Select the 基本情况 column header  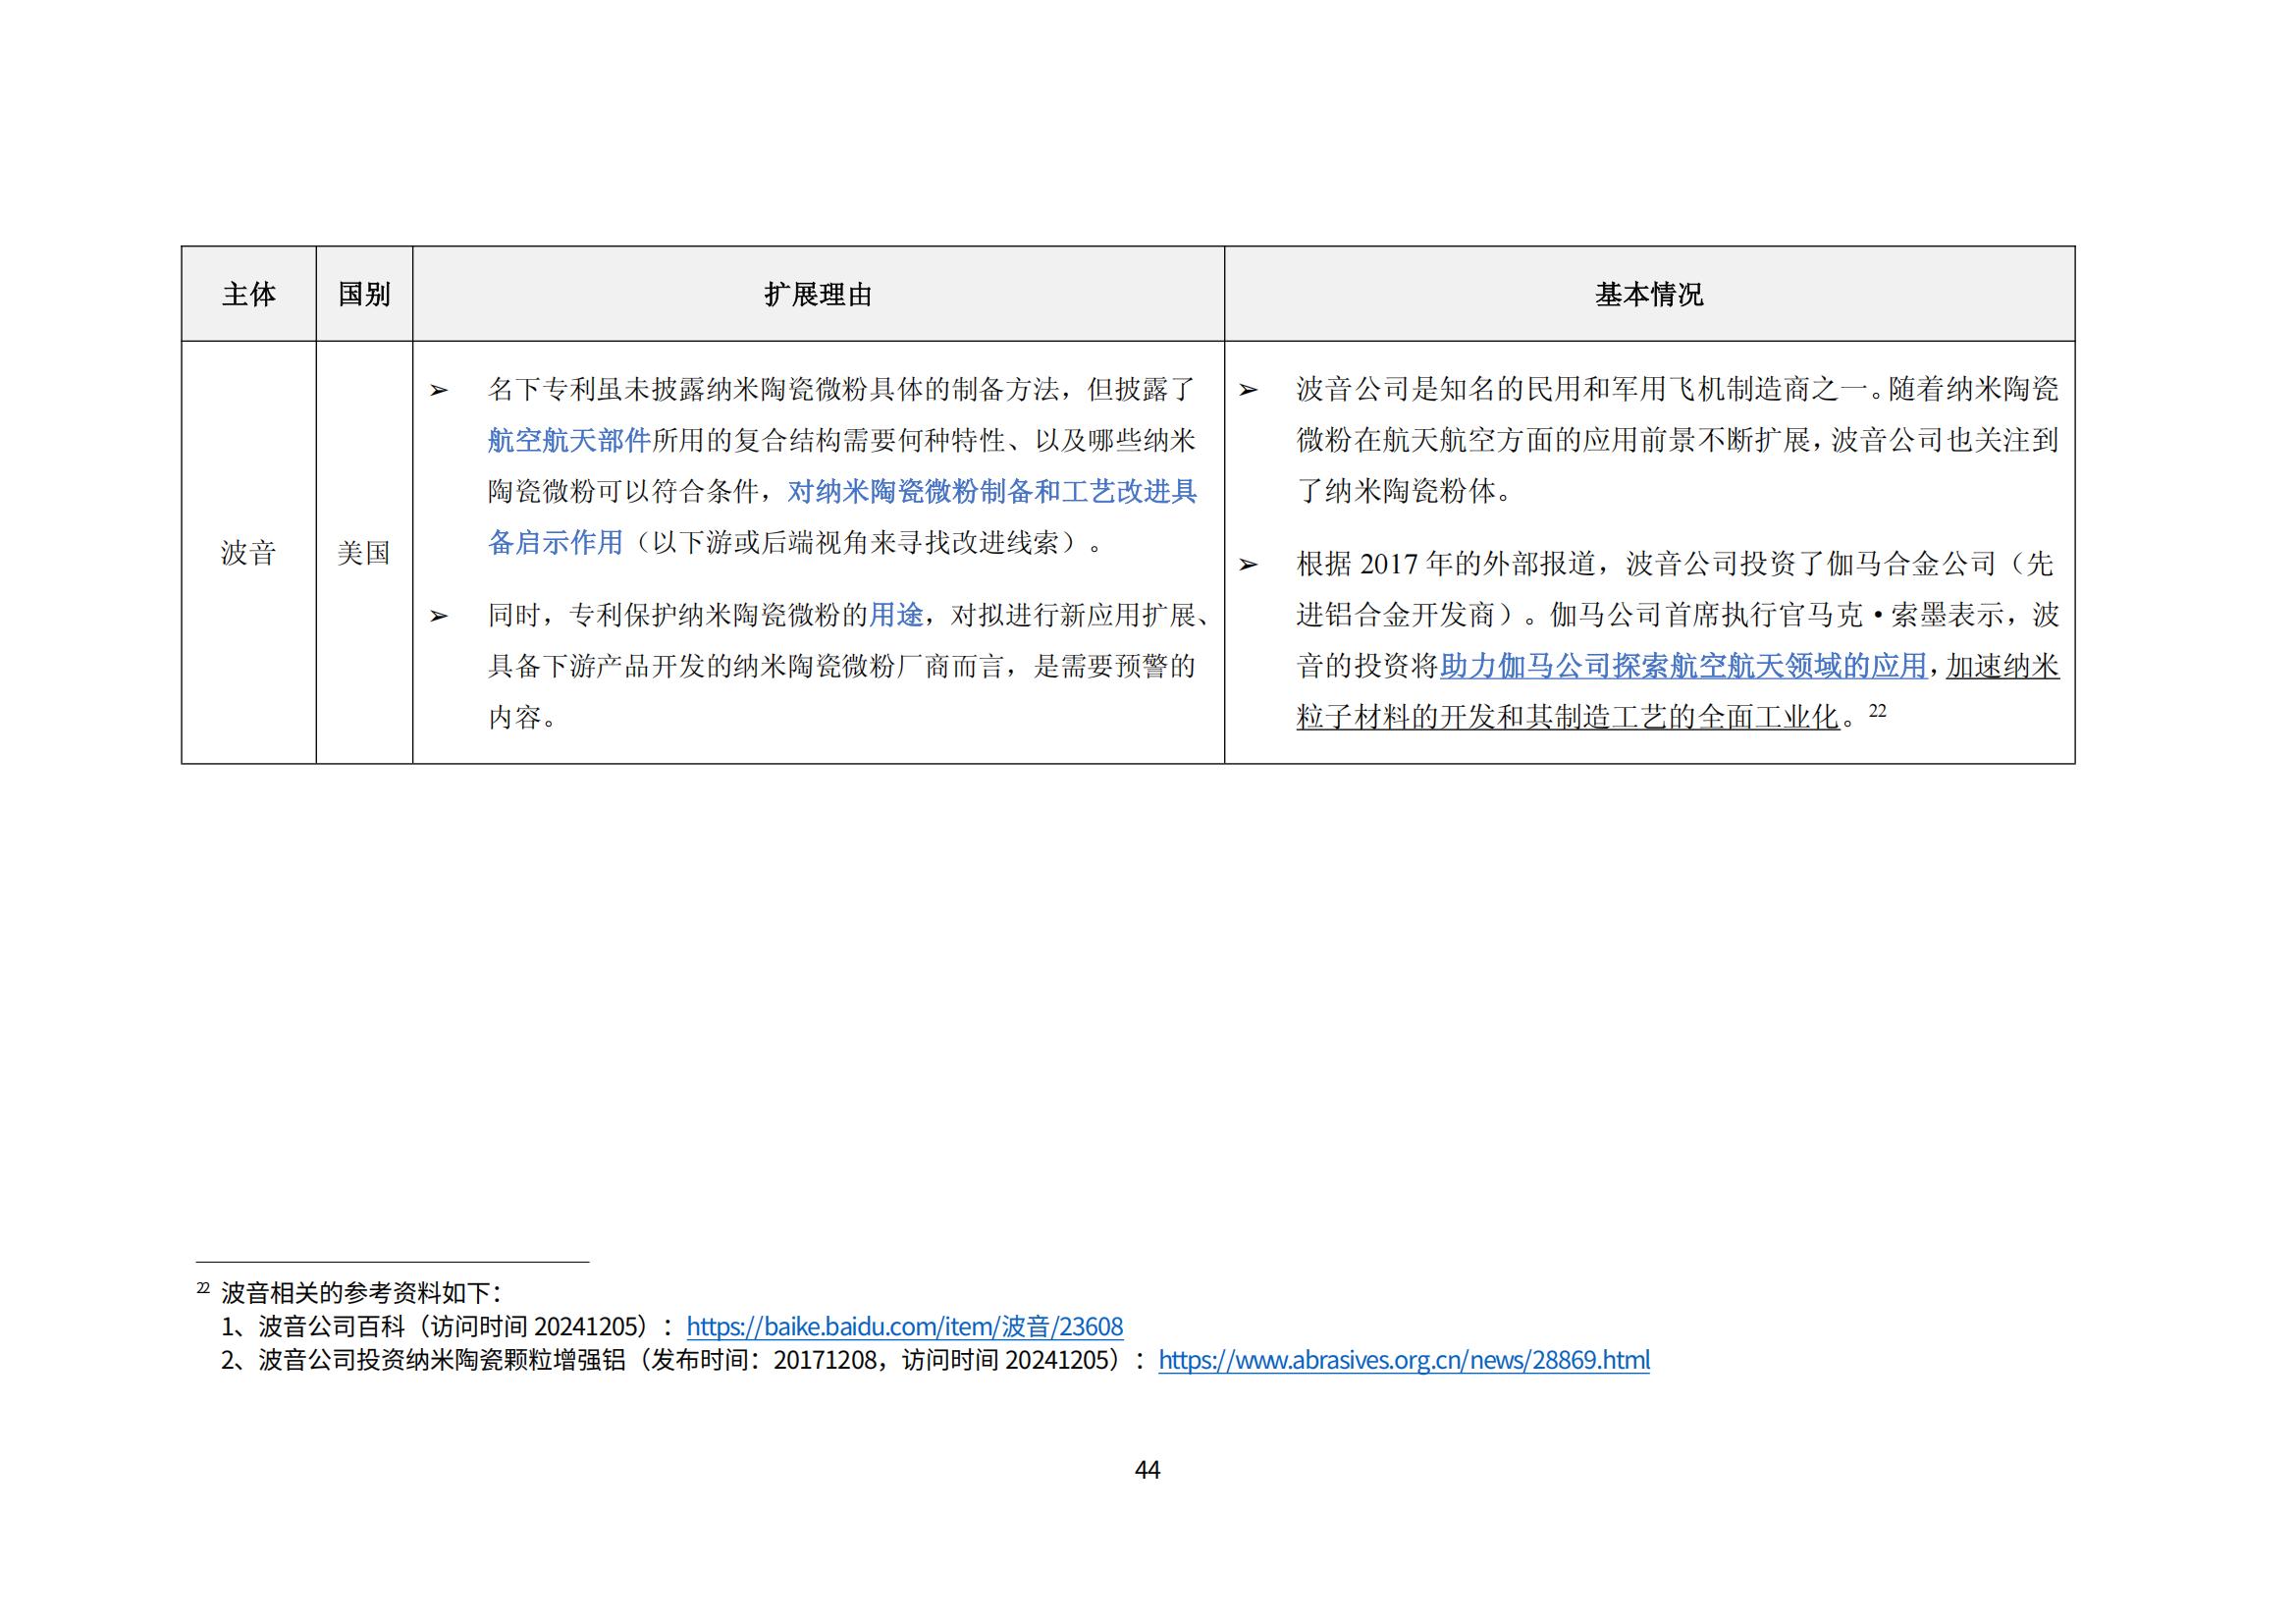(x=1649, y=294)
